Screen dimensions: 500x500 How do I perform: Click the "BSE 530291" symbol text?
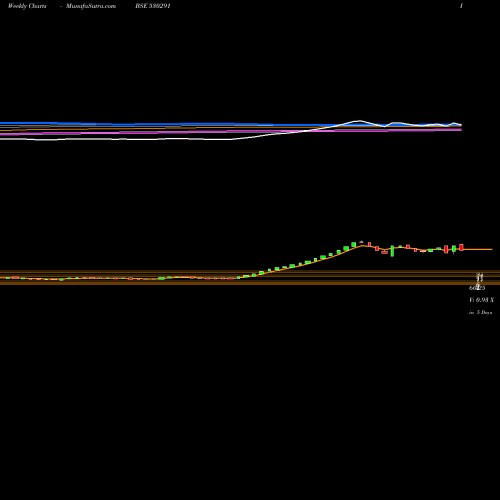coord(153,6)
